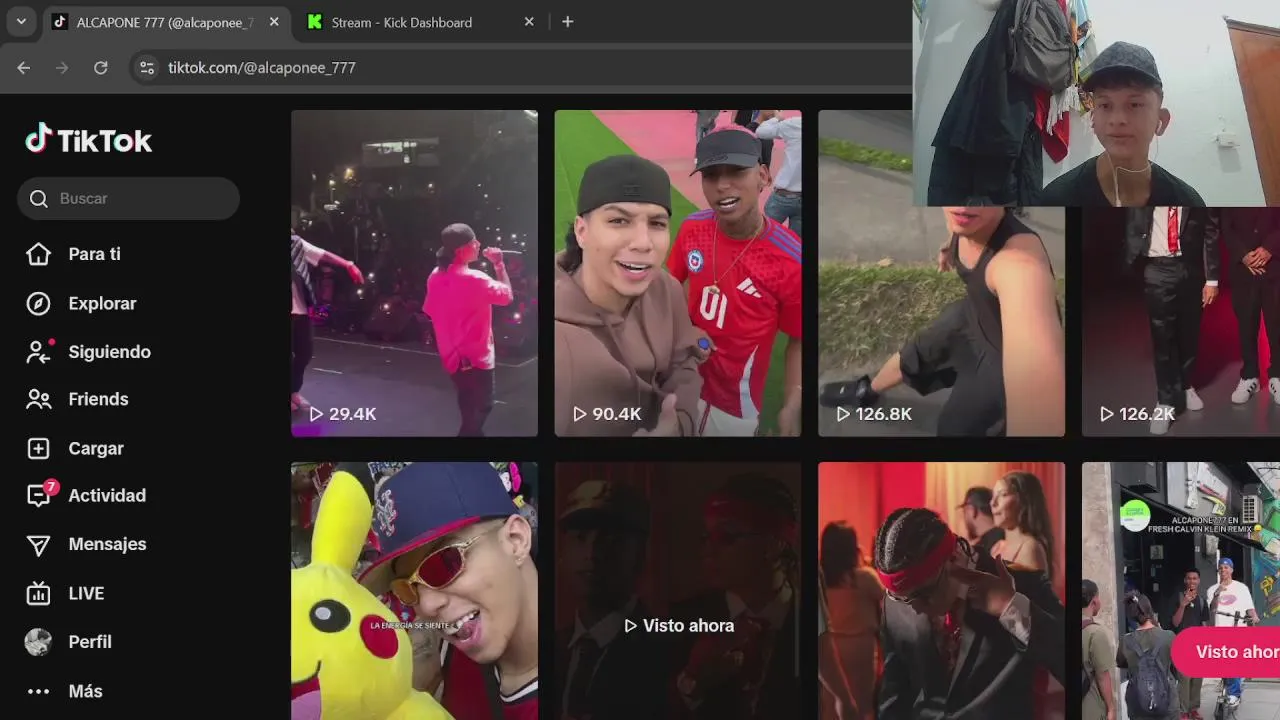This screenshot has width=1280, height=720.
Task: Click the LIVE broadcast icon
Action: [x=38, y=593]
